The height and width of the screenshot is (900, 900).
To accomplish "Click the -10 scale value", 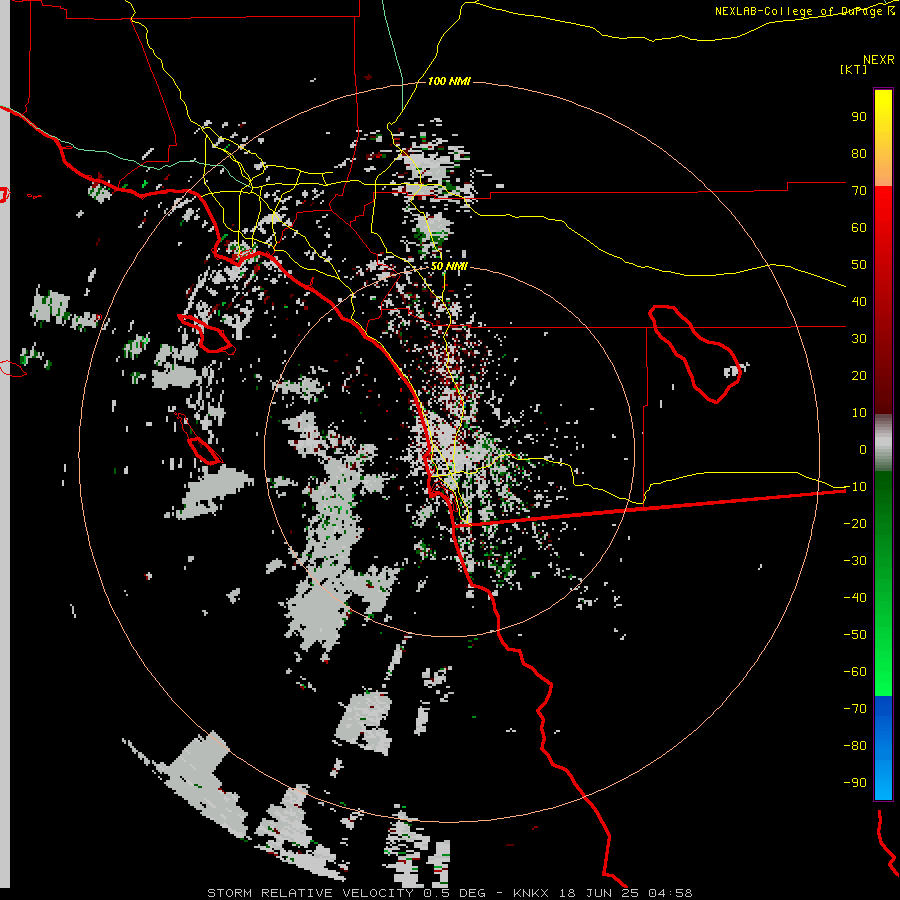I will click(x=855, y=487).
